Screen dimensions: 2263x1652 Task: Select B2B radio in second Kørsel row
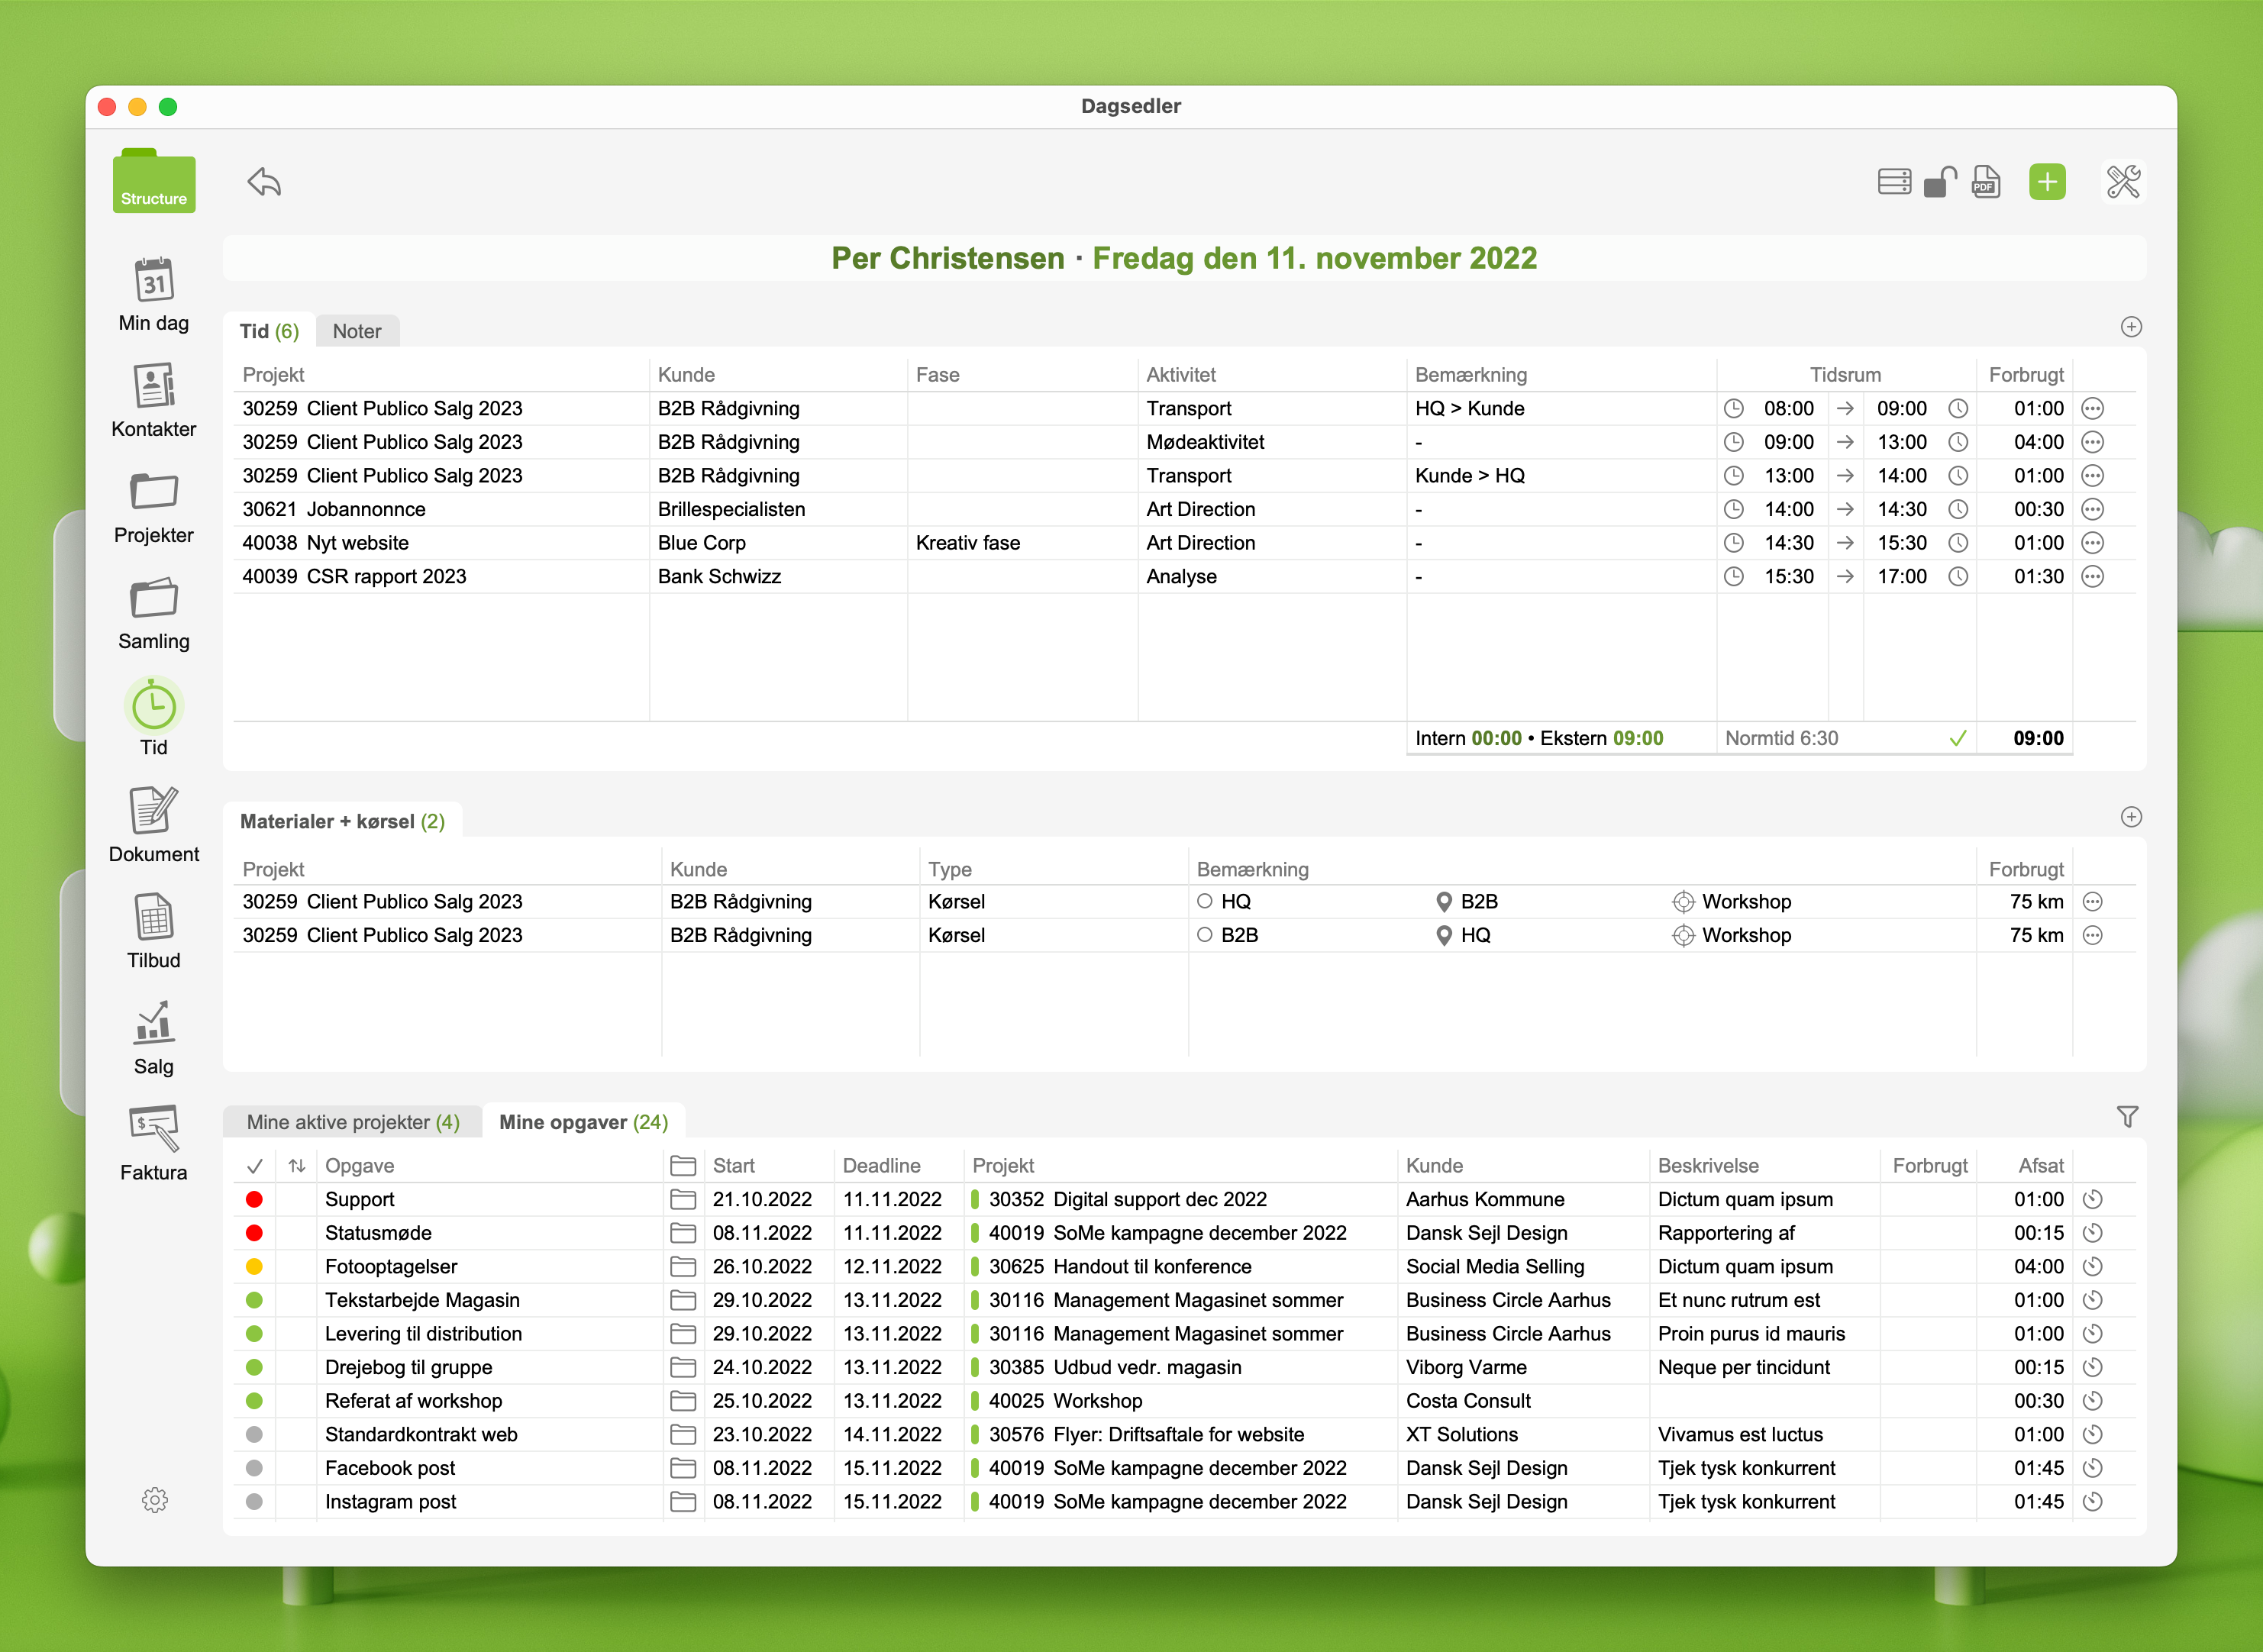1204,935
